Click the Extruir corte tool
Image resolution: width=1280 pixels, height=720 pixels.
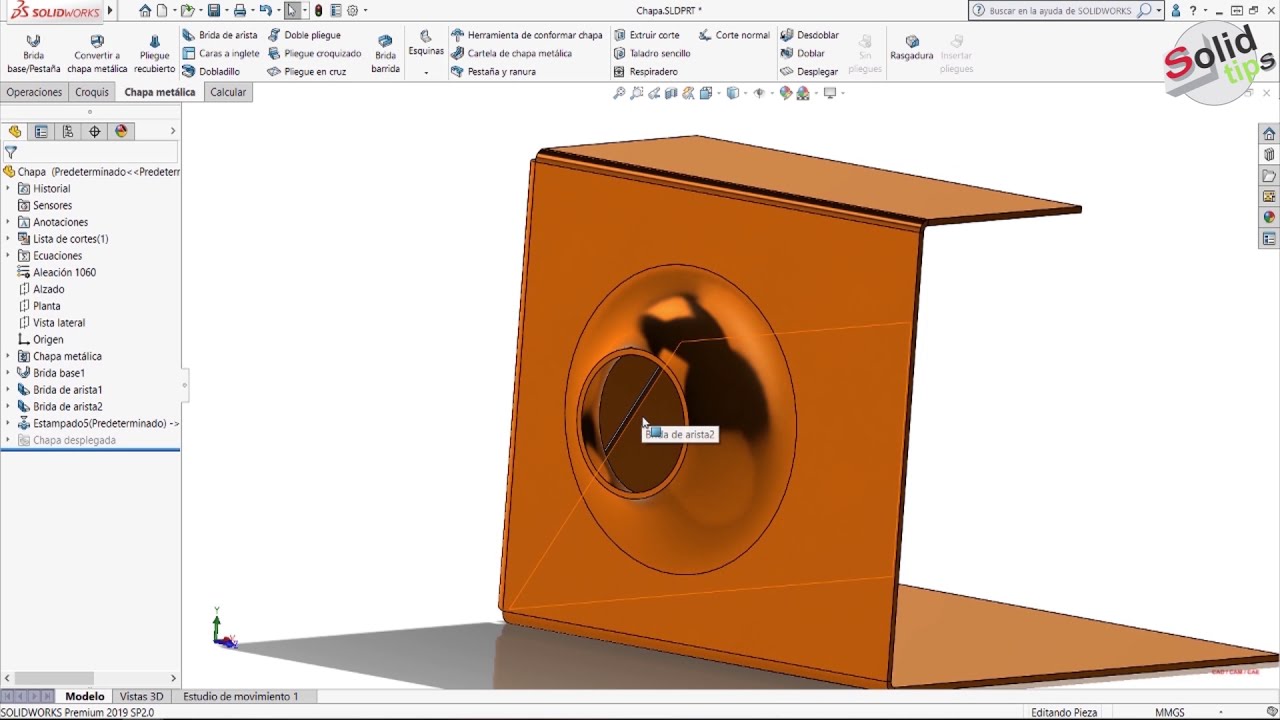pos(646,35)
